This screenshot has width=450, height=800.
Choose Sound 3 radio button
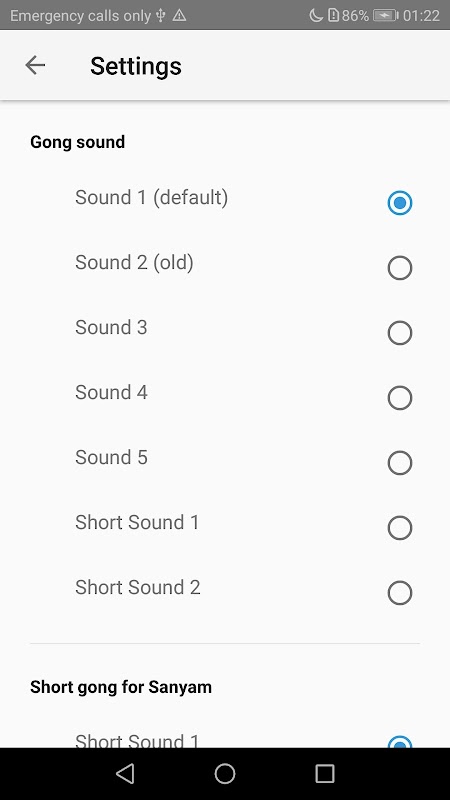pyautogui.click(x=399, y=333)
